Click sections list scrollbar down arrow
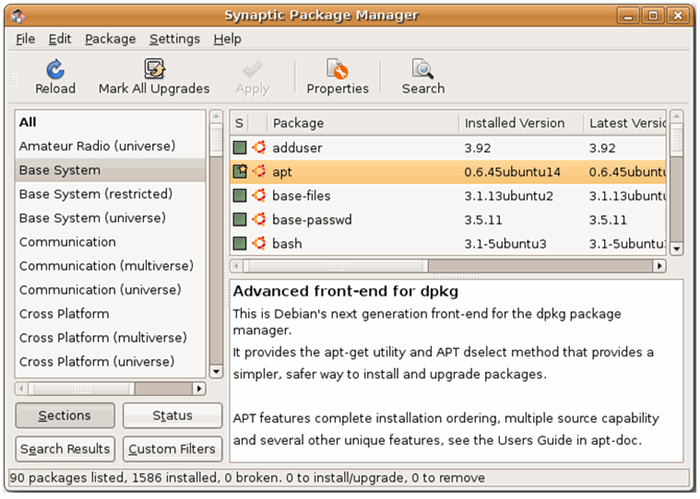 pyautogui.click(x=216, y=371)
